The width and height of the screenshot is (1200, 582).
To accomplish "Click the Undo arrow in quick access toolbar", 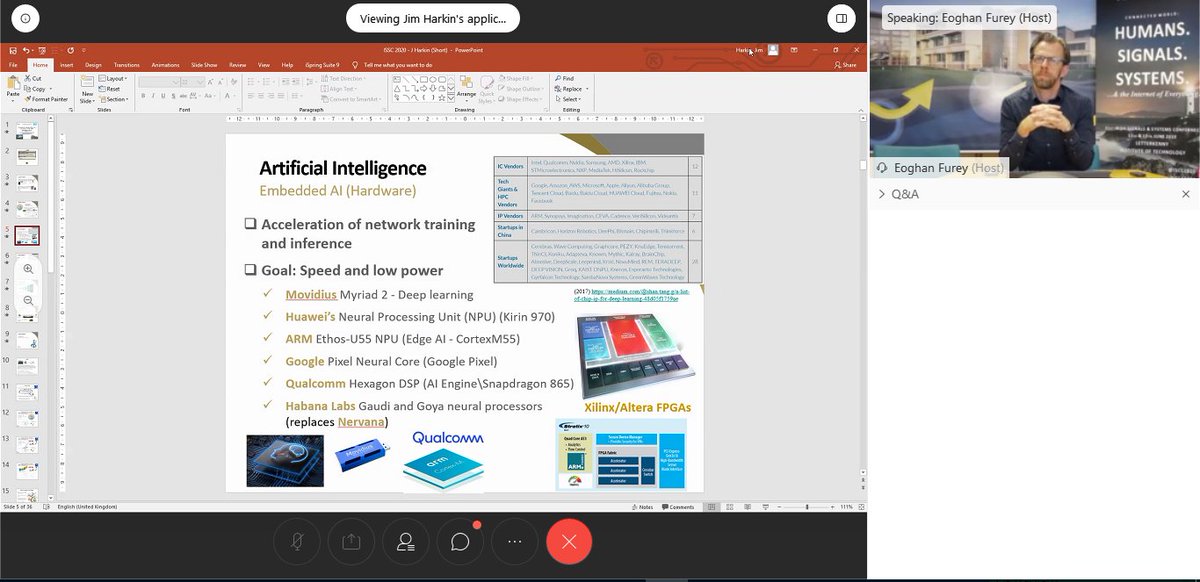I will [x=26, y=50].
